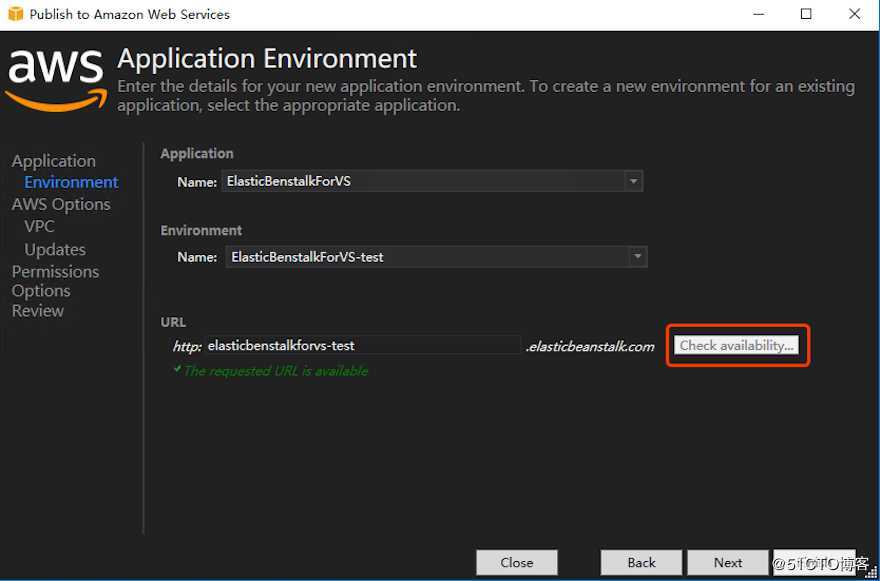This screenshot has height=581, width=880.
Task: Click the AWS toolkit box icon in title bar
Action: pyautogui.click(x=14, y=14)
